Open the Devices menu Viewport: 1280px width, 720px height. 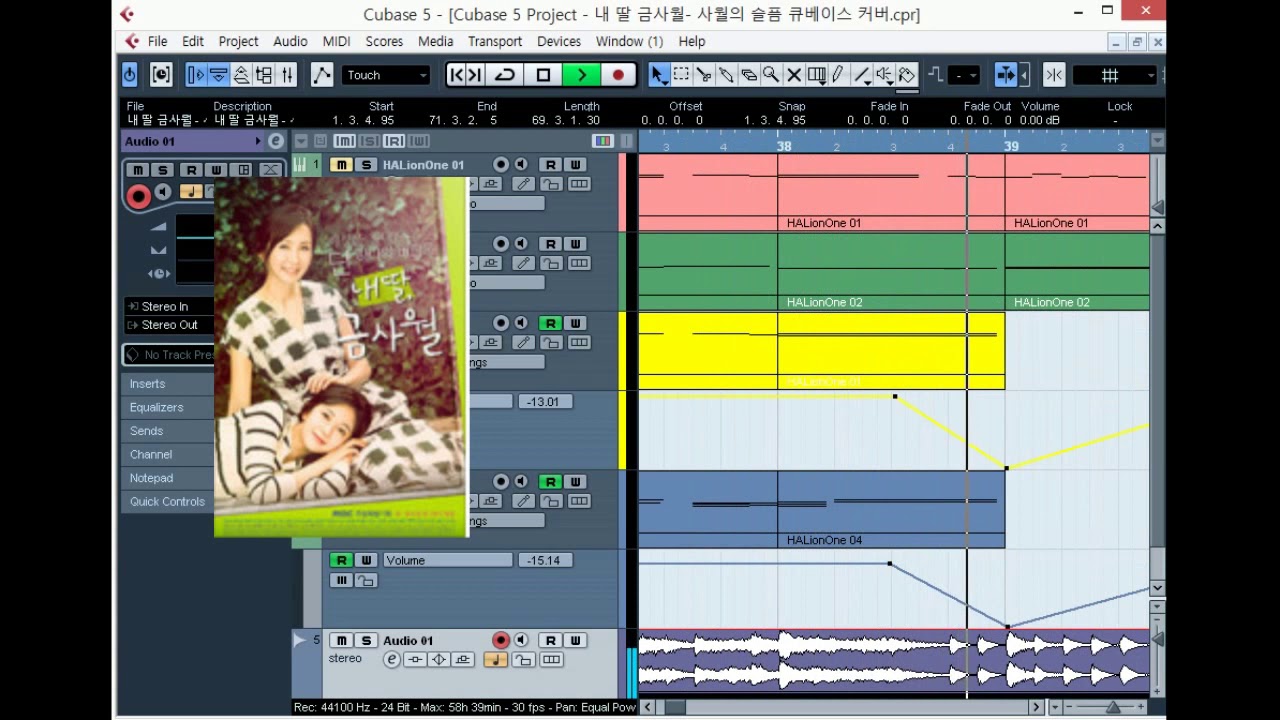[x=559, y=41]
